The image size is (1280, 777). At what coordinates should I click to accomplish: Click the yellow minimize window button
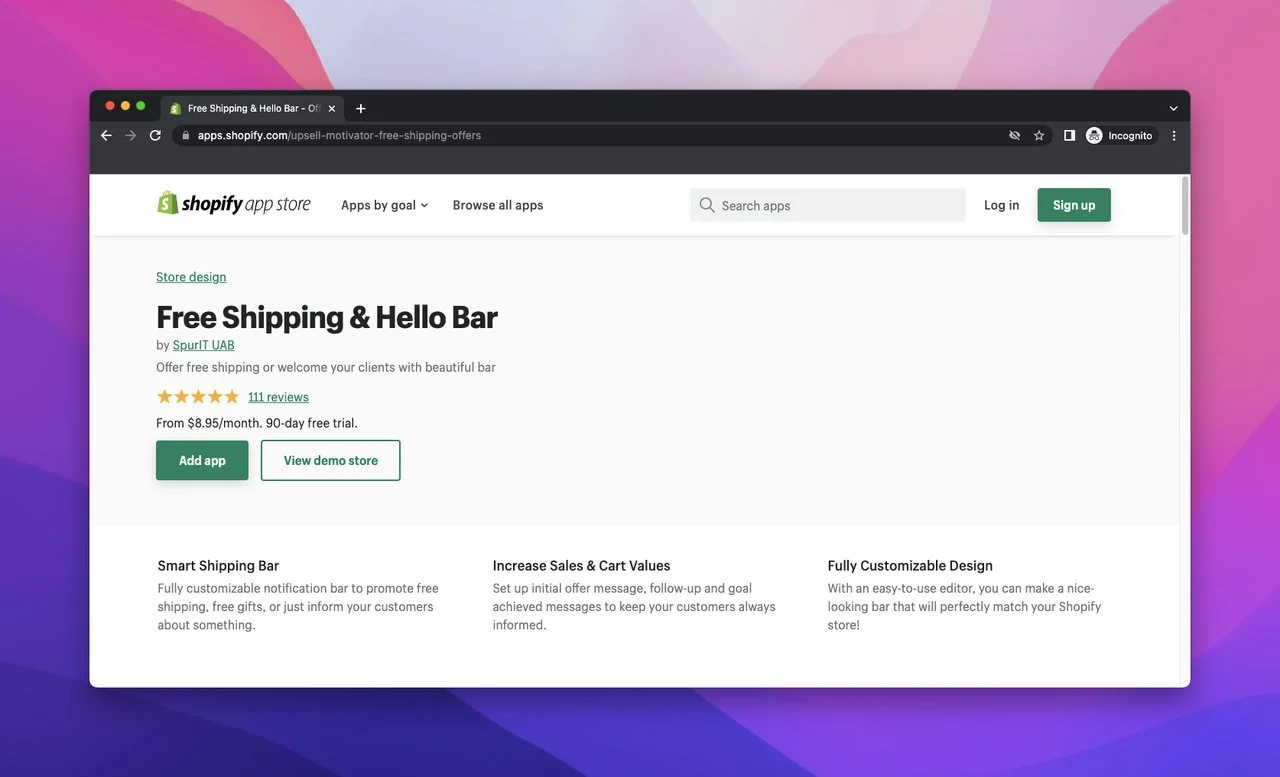pyautogui.click(x=125, y=106)
